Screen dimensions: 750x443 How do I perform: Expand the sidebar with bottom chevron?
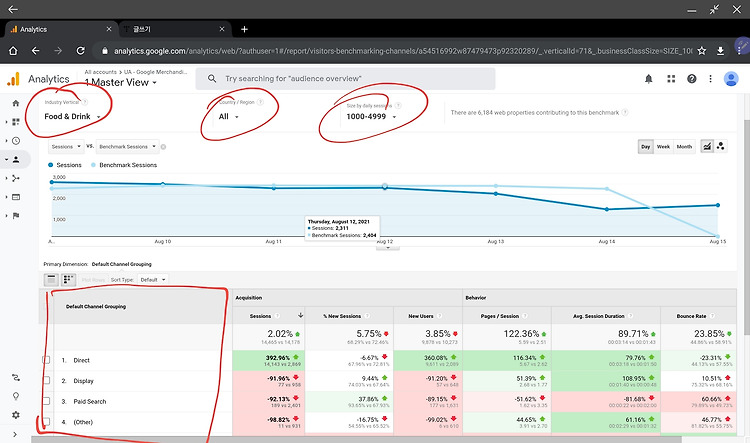(15, 434)
